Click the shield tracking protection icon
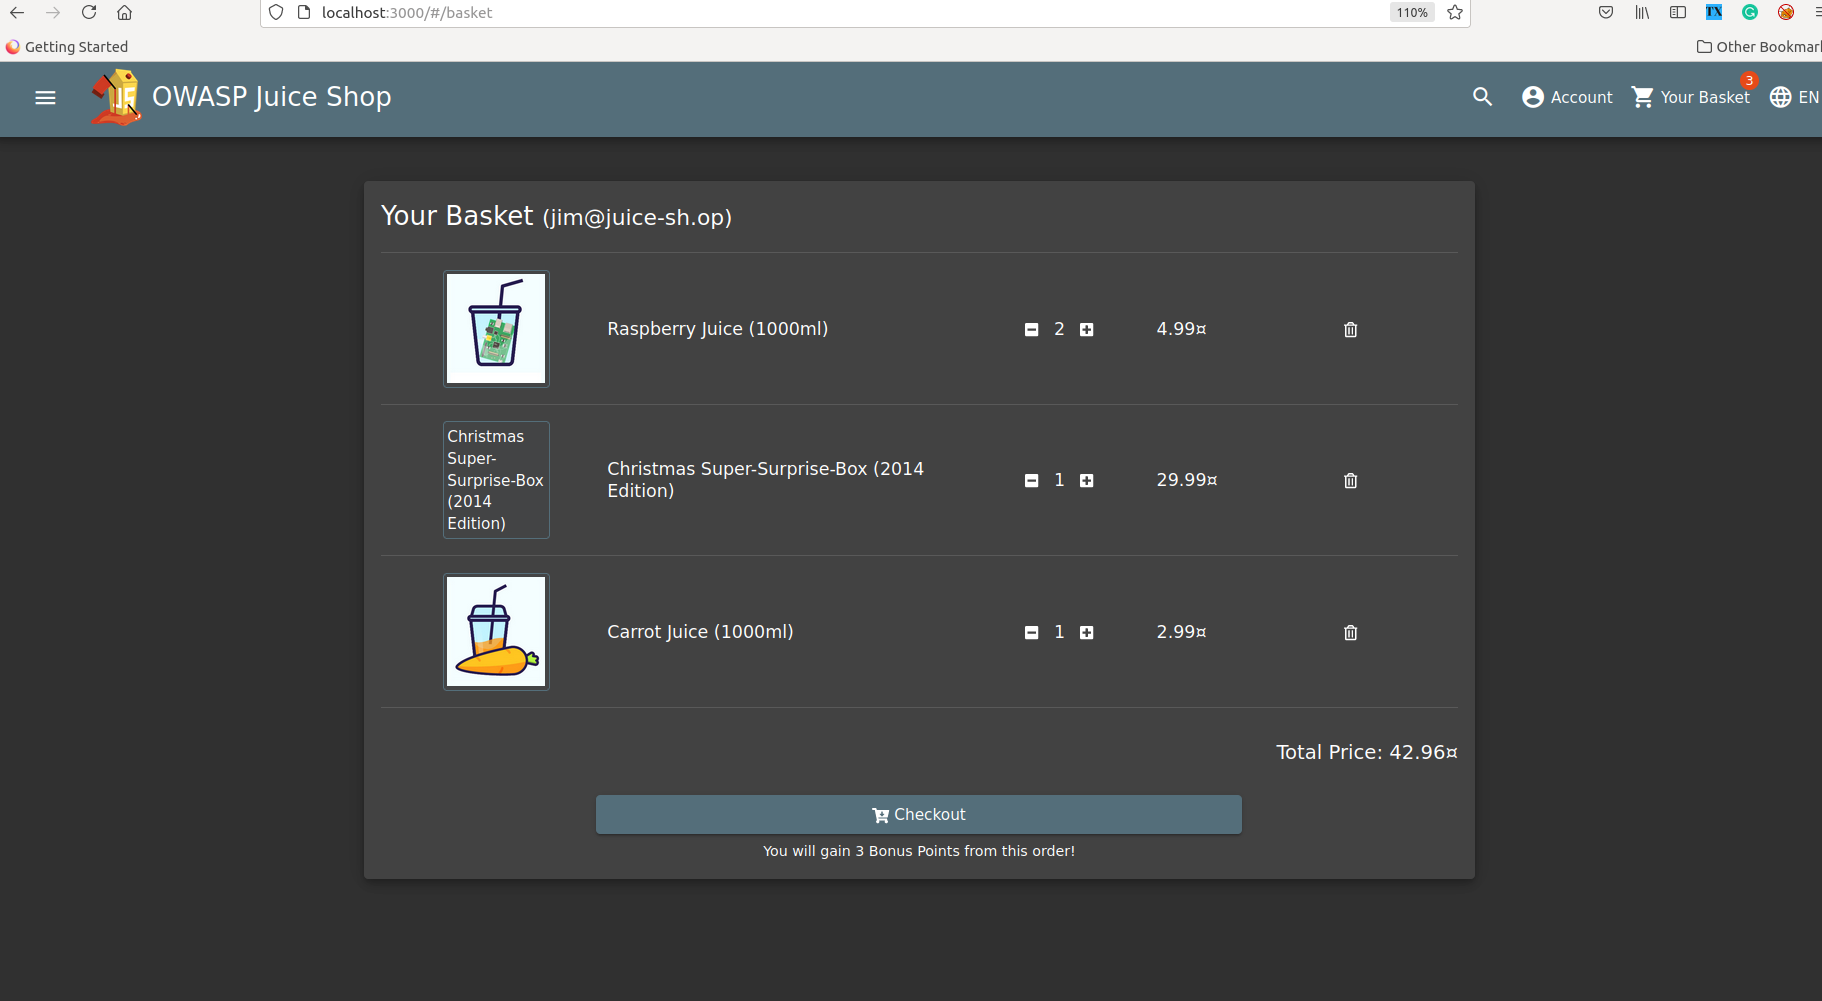 276,13
